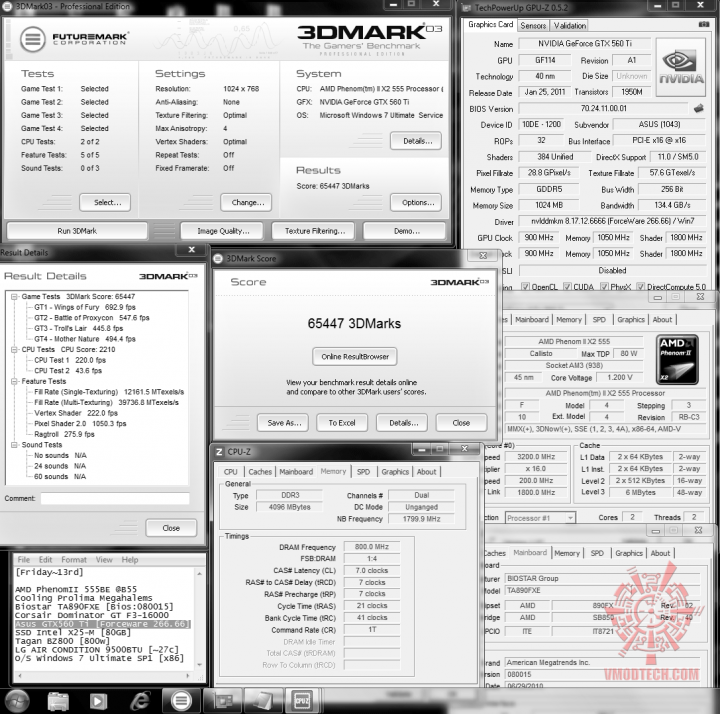Close the Result Details panel with Close button
This screenshot has height=714, width=720.
171,528
